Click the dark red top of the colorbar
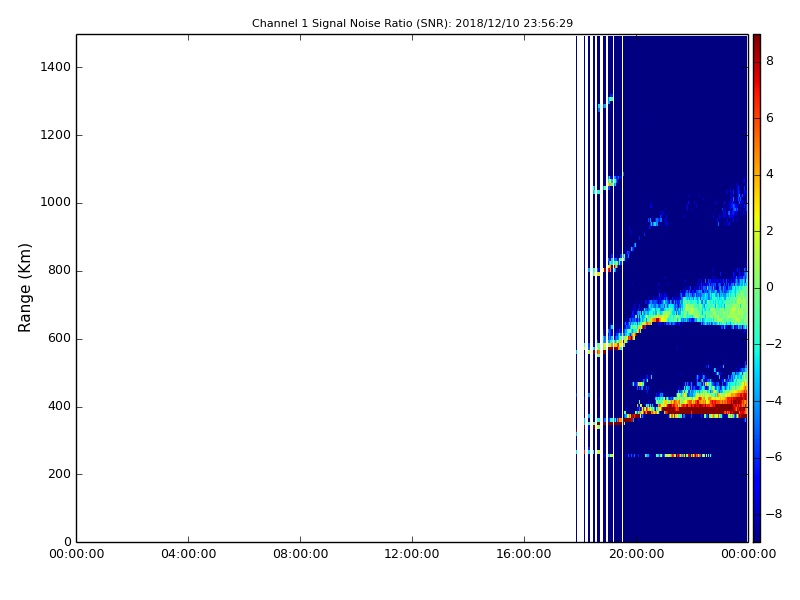 (757, 42)
